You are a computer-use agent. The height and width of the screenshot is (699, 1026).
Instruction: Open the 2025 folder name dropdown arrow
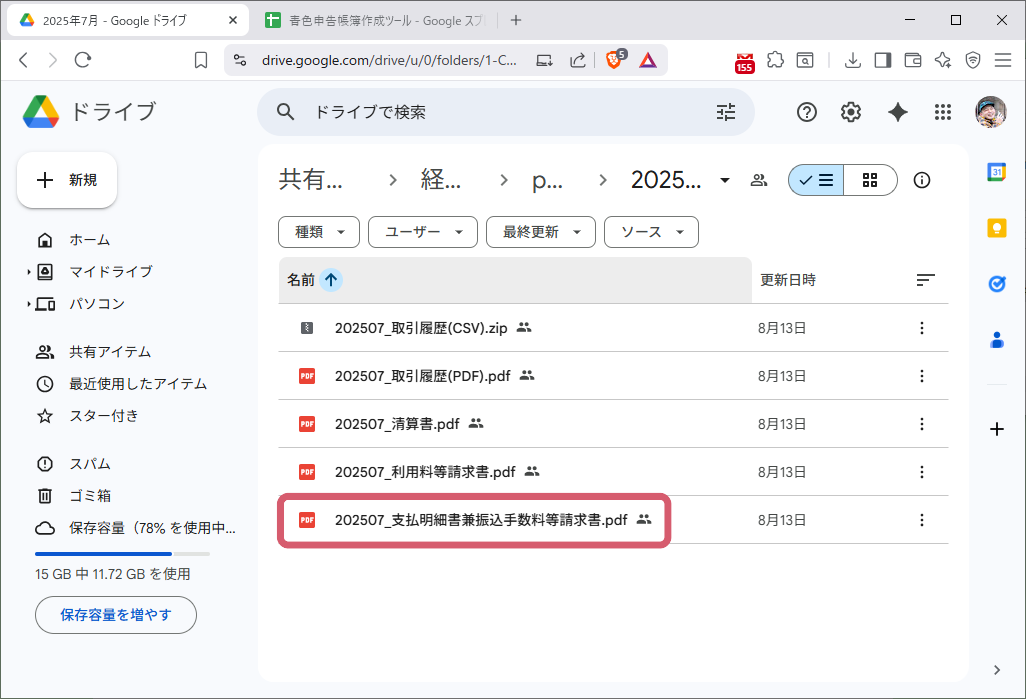coord(723,180)
